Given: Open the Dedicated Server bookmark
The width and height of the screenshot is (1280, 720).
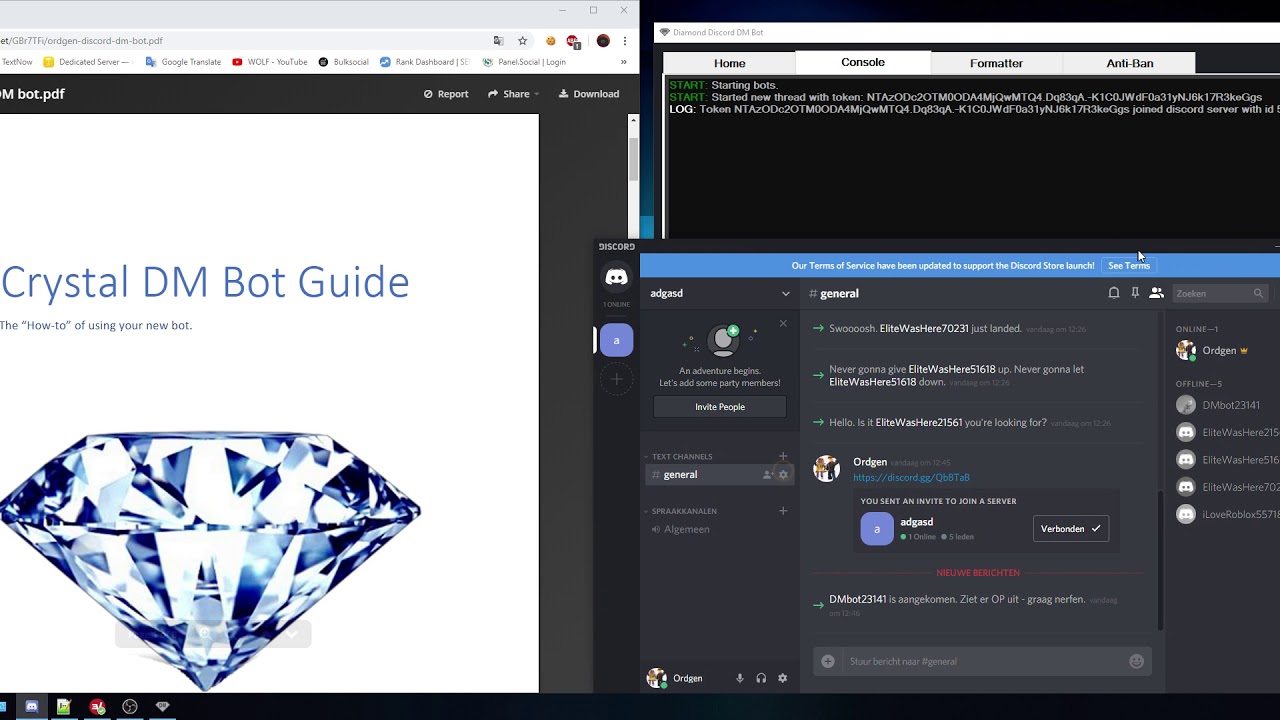Looking at the screenshot, I should click(x=88, y=62).
